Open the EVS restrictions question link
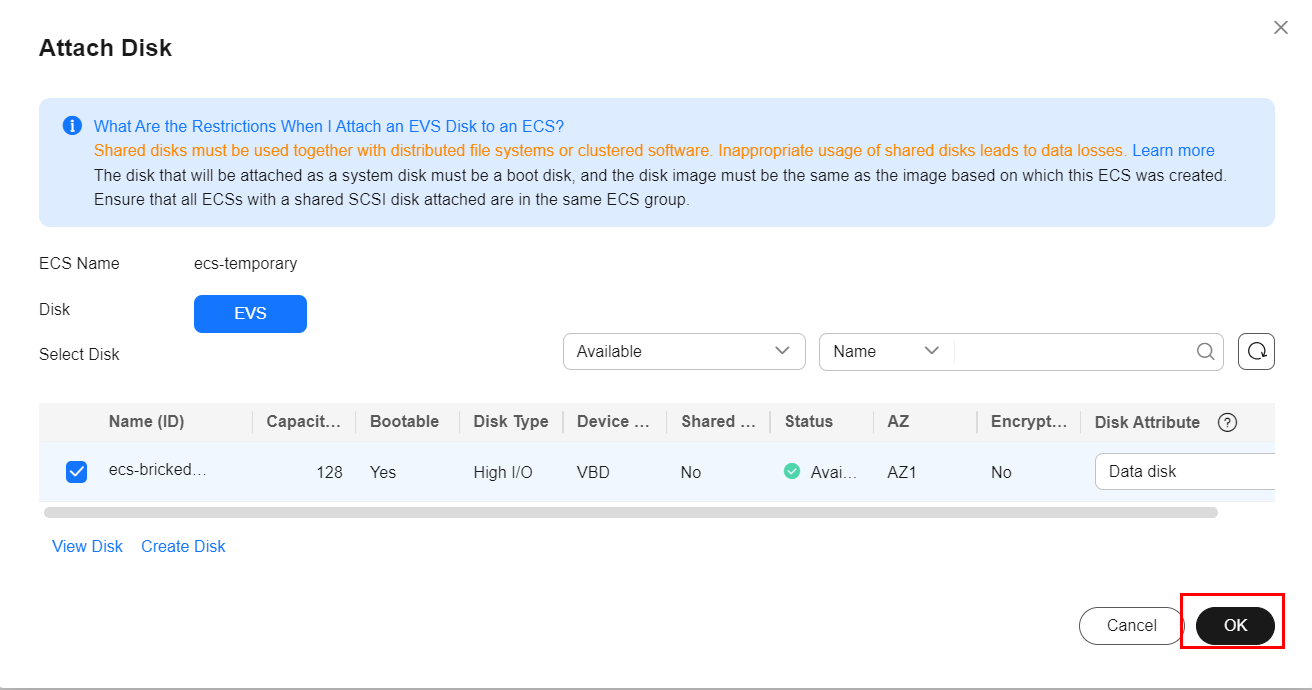Image resolution: width=1312 pixels, height=690 pixels. point(329,126)
